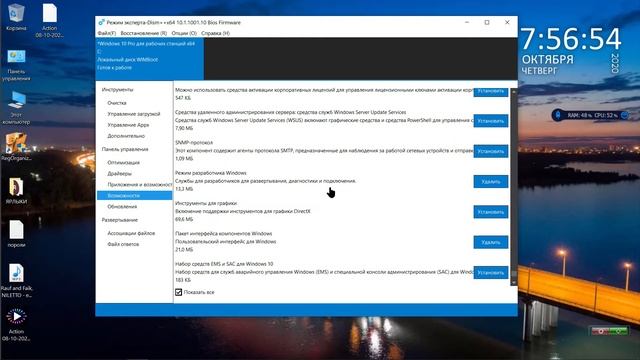This screenshot has width=640, height=360.
Task: Select Дополнительно in the sidebar
Action: (126, 136)
